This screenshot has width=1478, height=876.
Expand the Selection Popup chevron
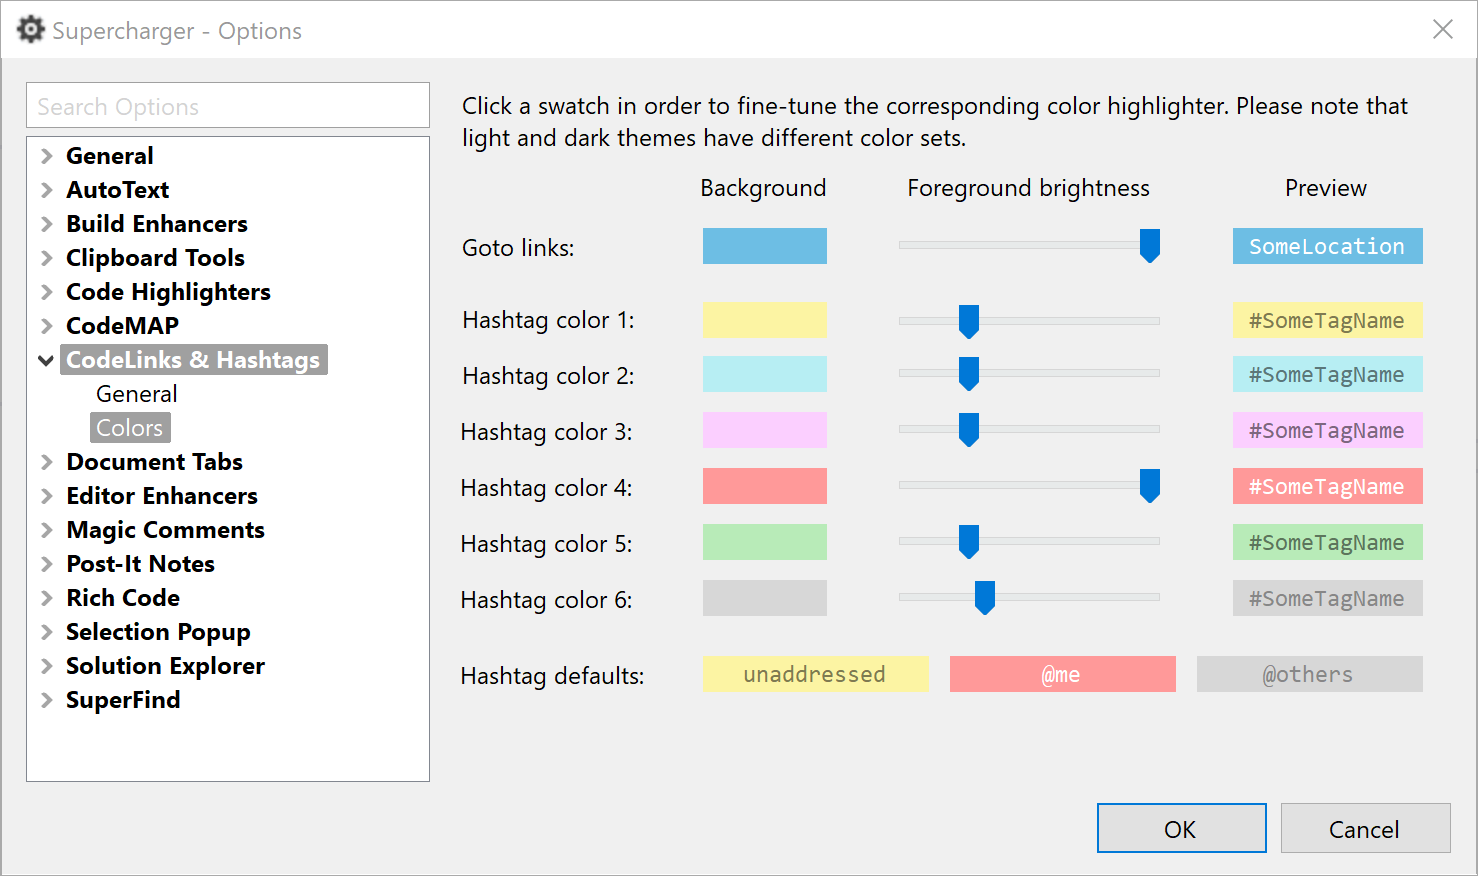[x=46, y=632]
